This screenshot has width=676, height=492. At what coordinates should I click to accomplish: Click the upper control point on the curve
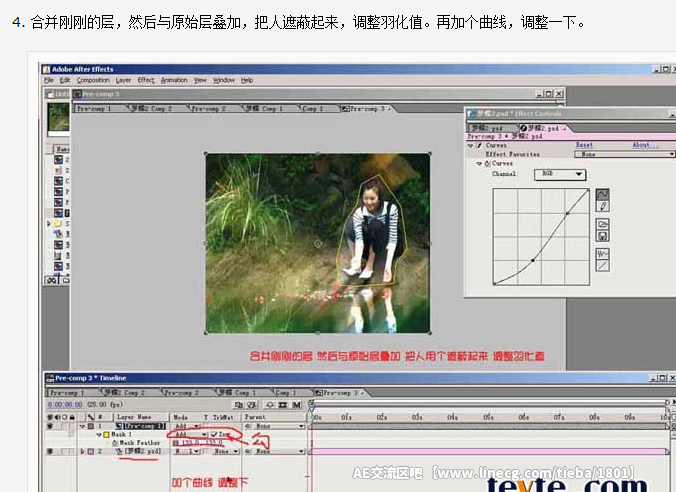click(x=567, y=213)
